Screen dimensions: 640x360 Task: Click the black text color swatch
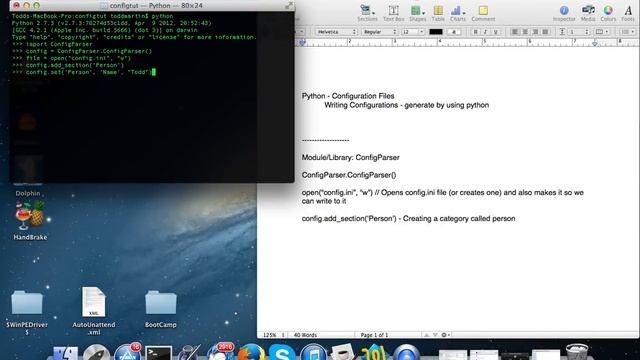point(436,32)
